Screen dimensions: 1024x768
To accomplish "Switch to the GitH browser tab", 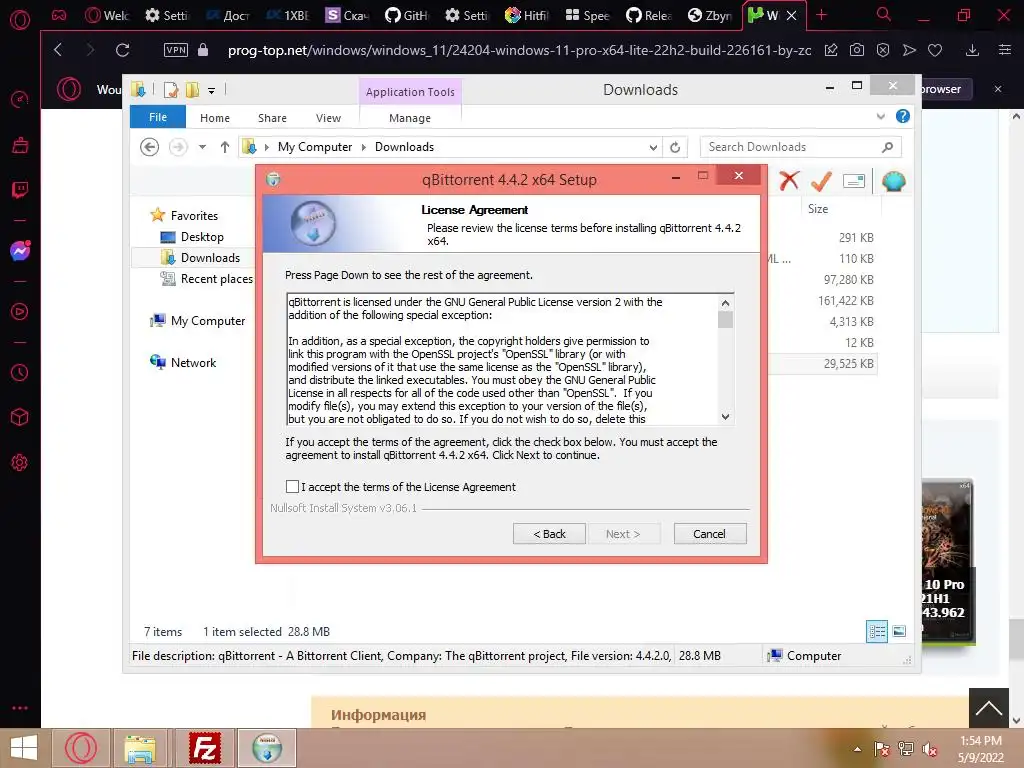I will 407,15.
